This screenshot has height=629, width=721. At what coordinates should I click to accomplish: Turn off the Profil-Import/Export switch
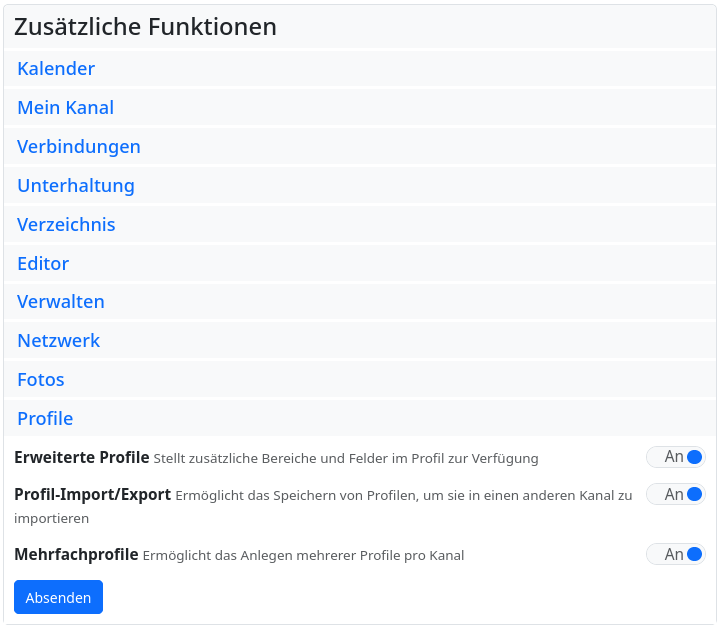pos(676,494)
